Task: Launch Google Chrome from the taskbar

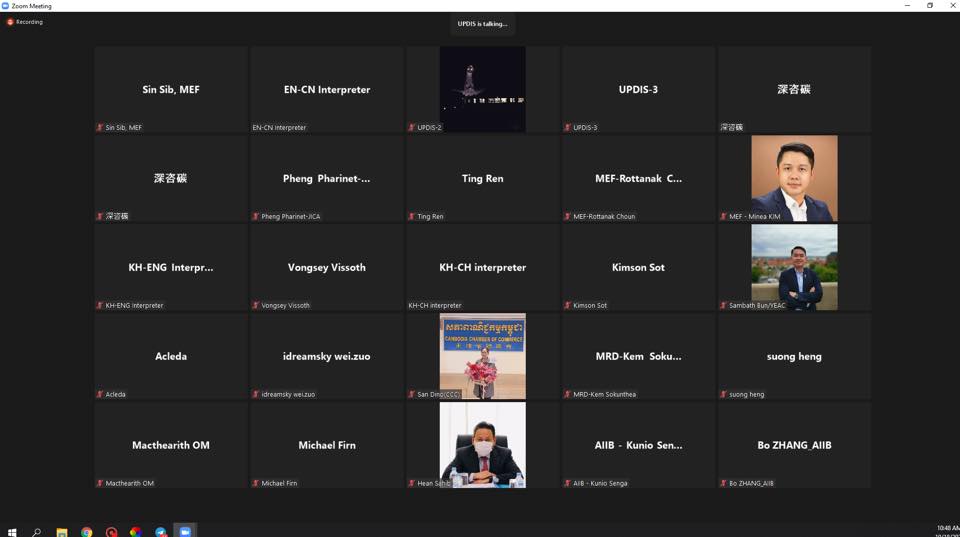Action: pos(87,531)
